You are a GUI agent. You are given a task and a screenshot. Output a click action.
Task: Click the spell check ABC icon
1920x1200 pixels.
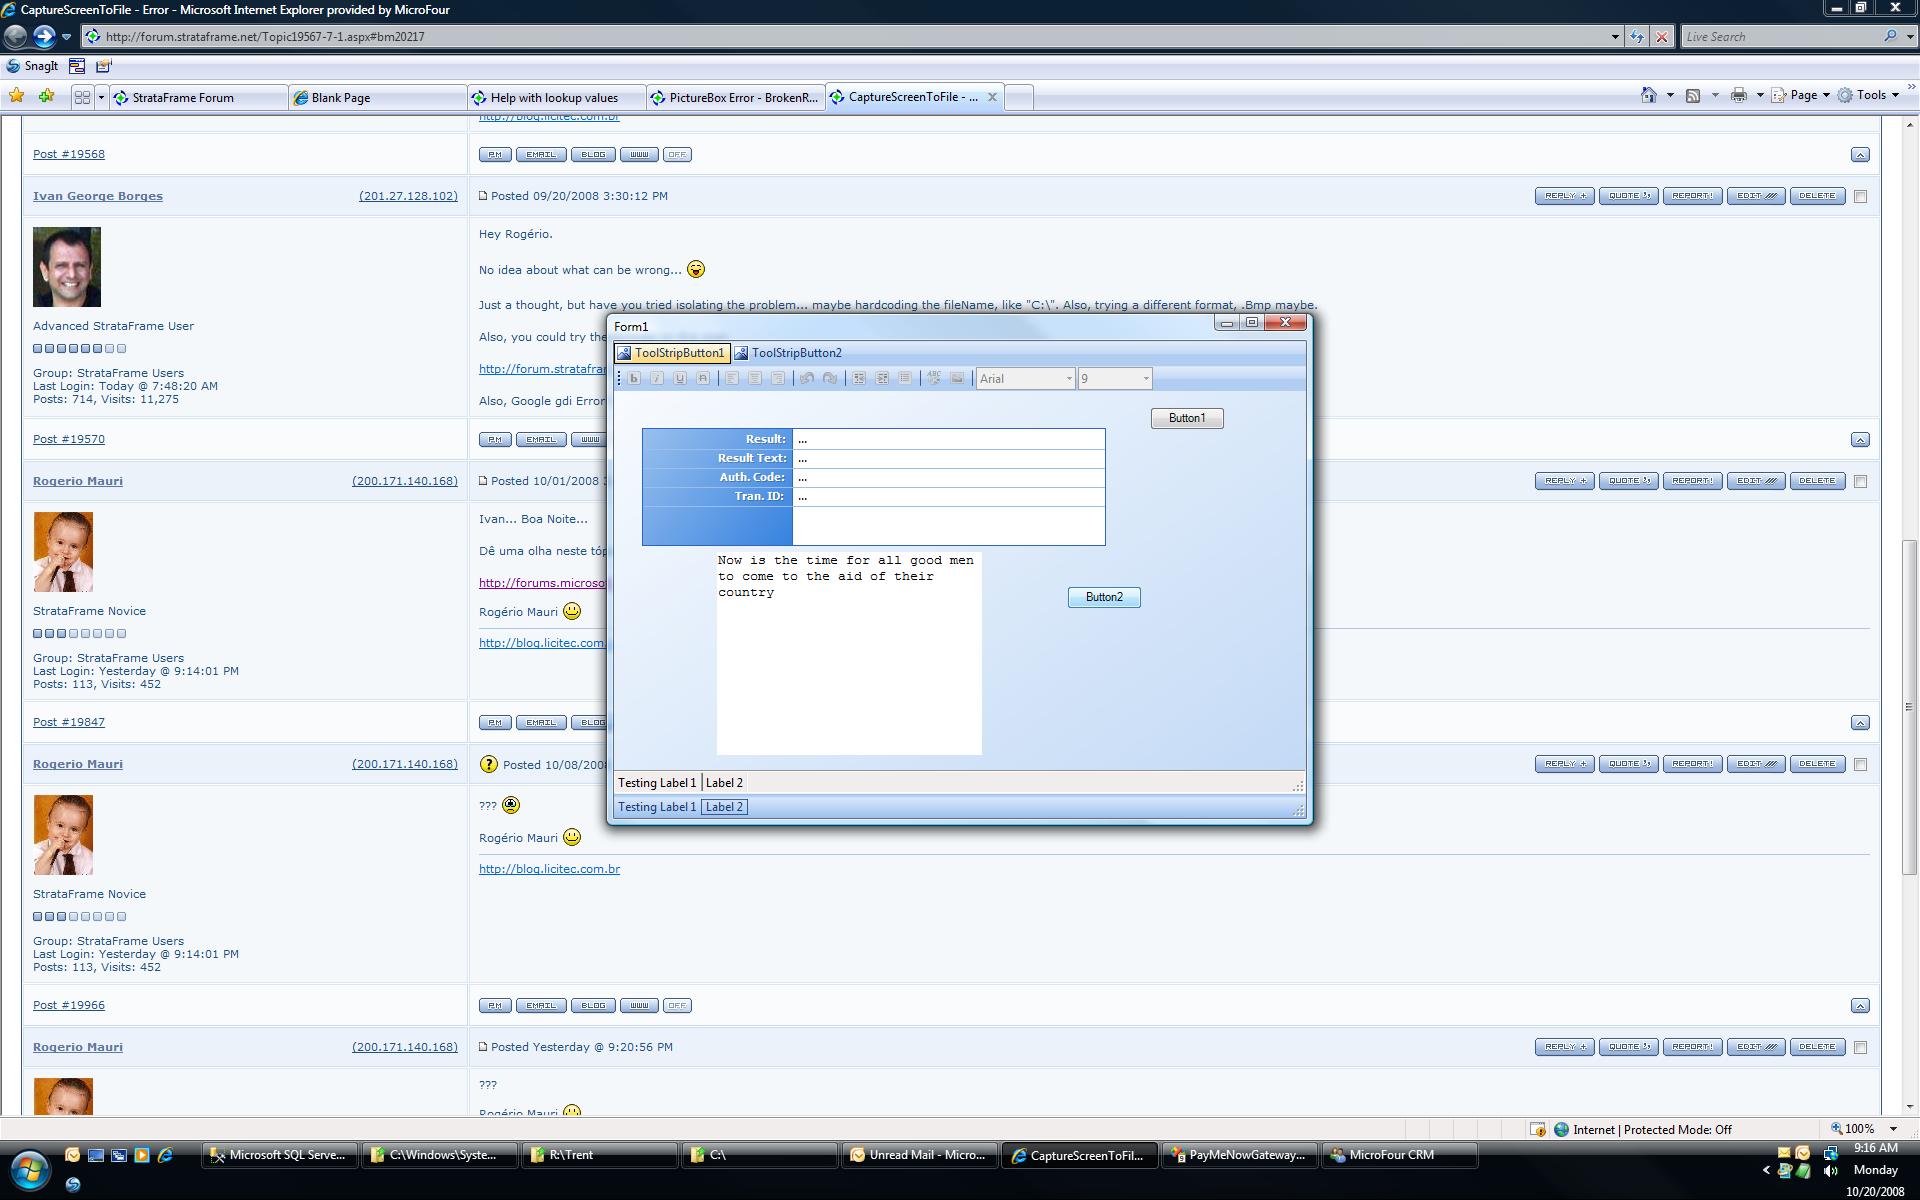click(934, 378)
